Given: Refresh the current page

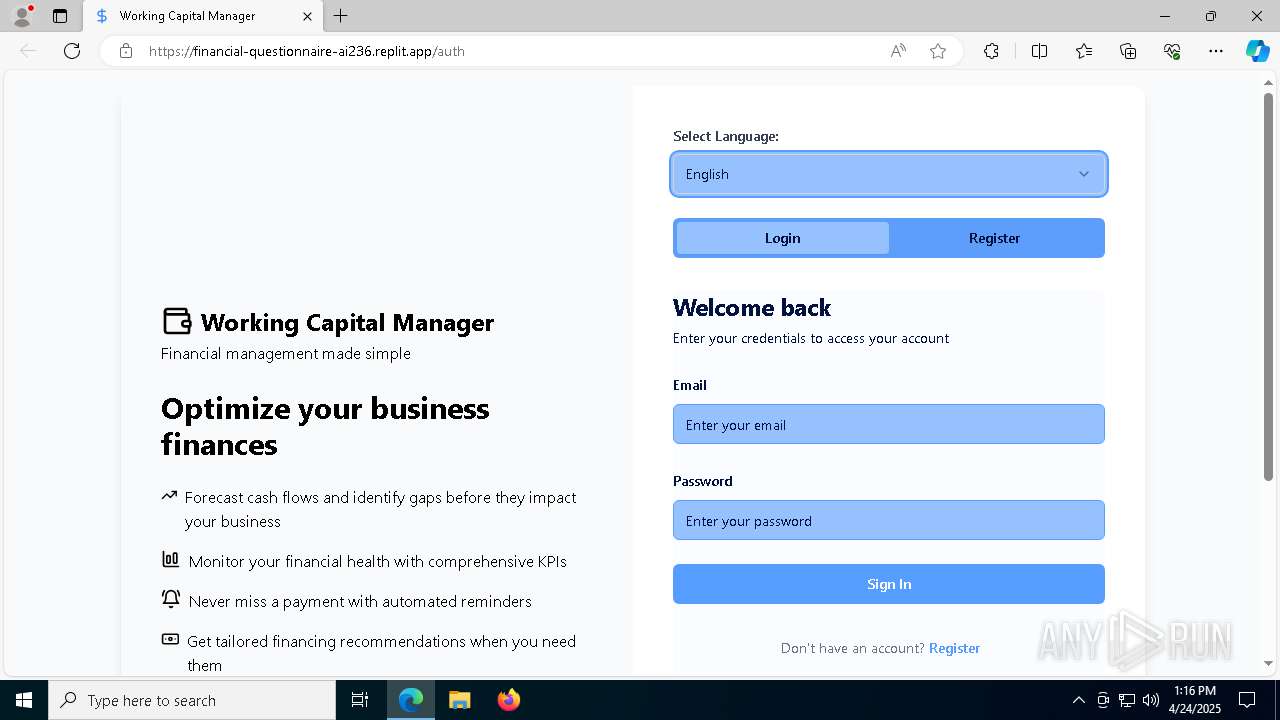Looking at the screenshot, I should tap(72, 51).
